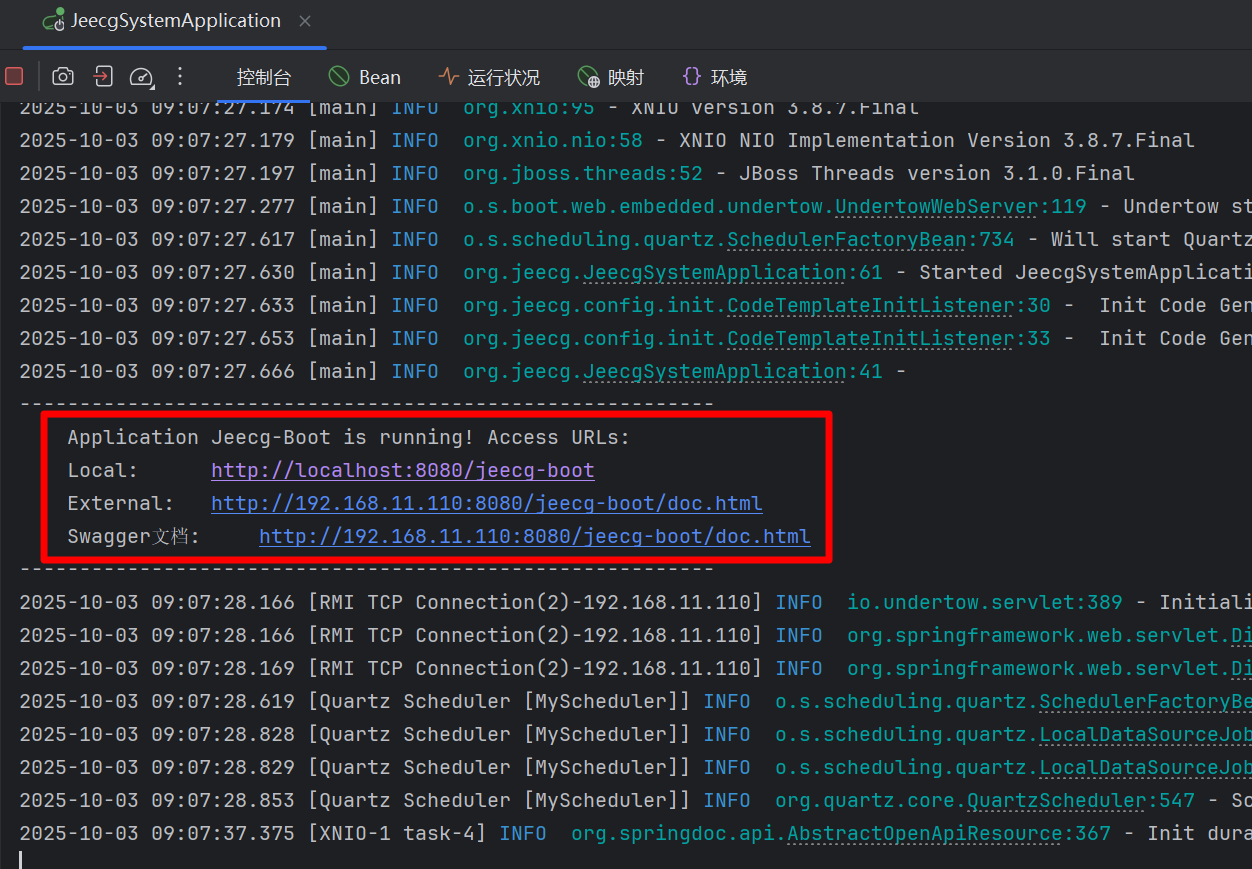Viewport: 1252px width, 869px height.
Task: Close the JeecgSystemApplication run tab
Action: (305, 21)
